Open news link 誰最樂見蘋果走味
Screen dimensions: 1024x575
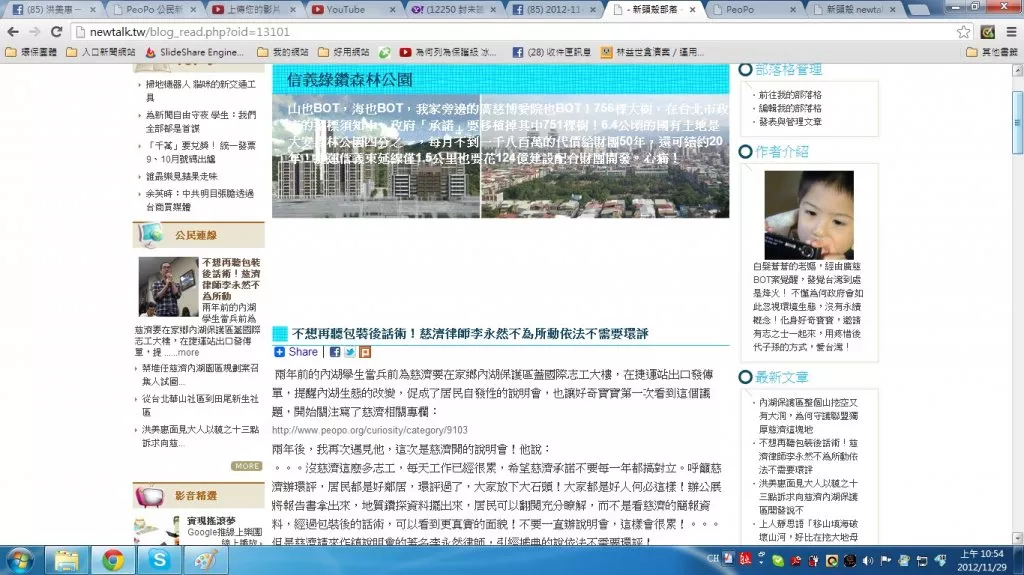(x=181, y=176)
